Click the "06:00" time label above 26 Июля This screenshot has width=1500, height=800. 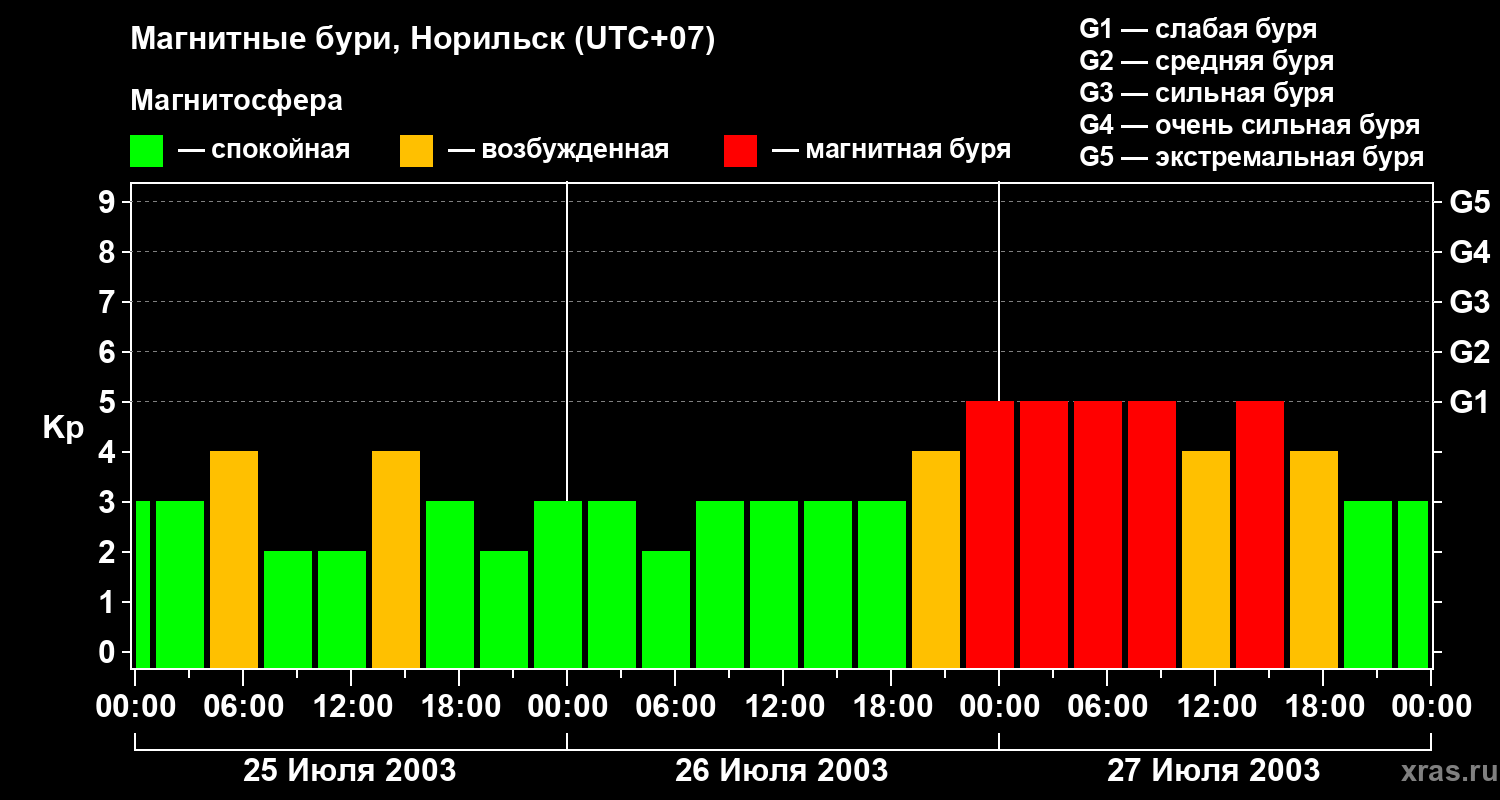675,707
